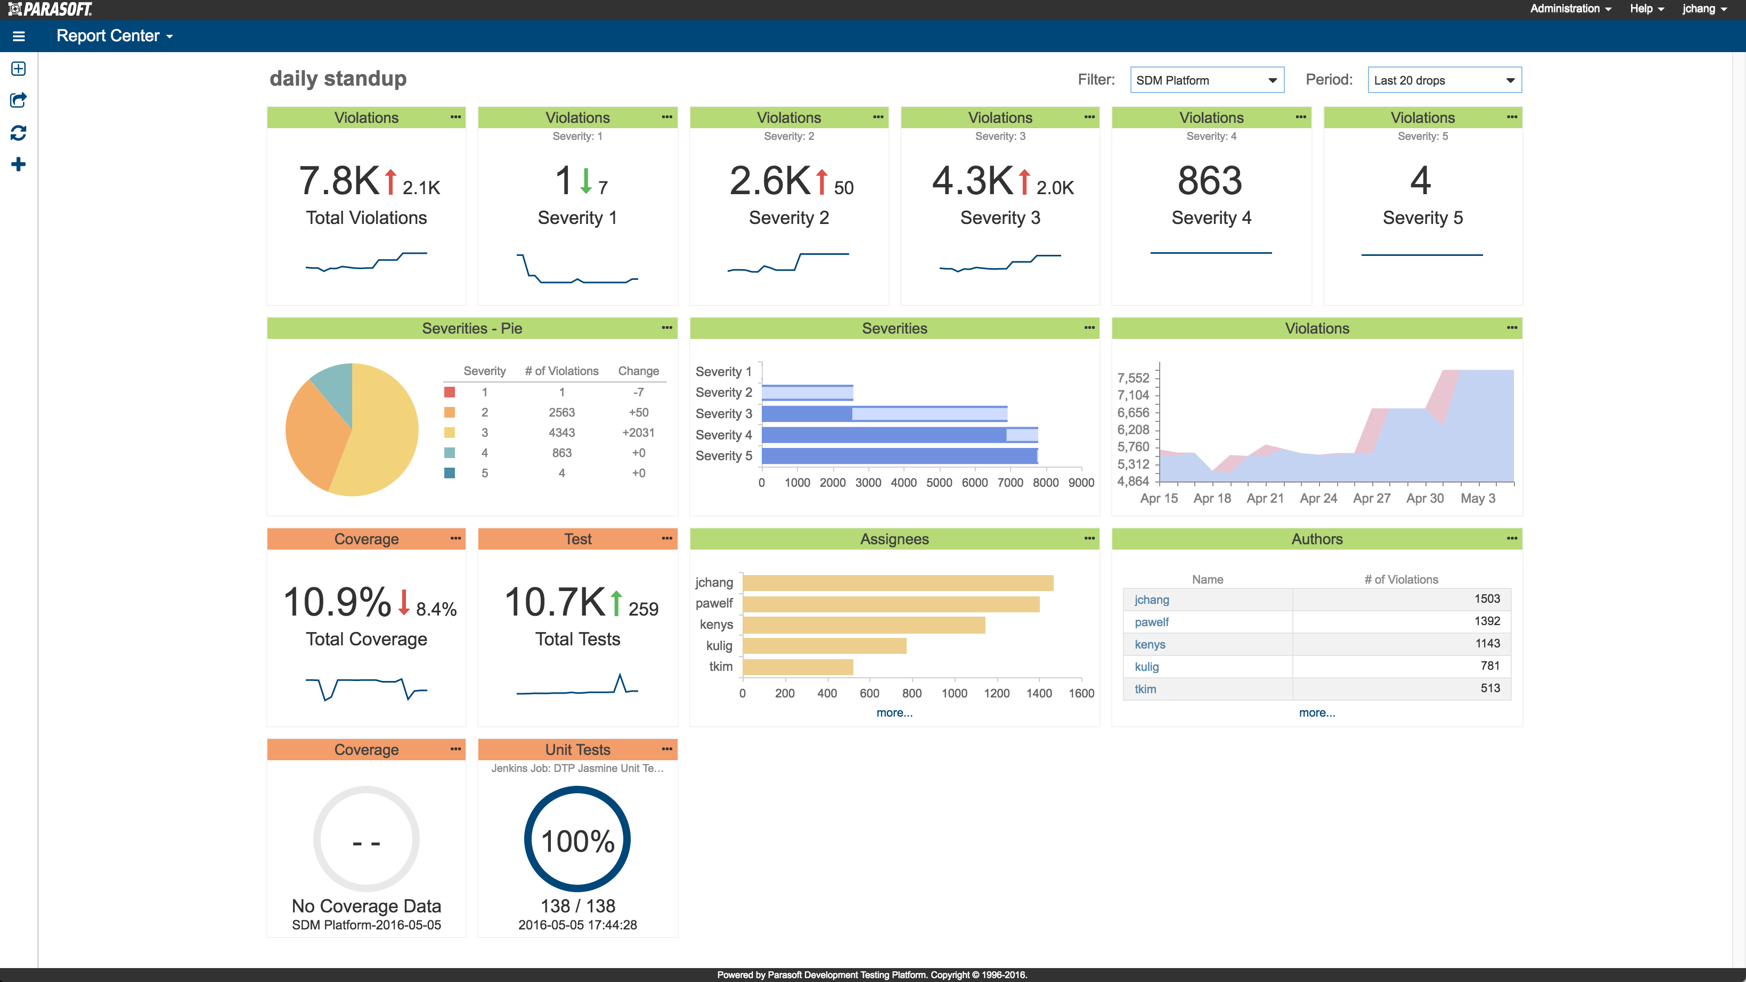Open options menu of Assignees widget
The width and height of the screenshot is (1746, 982).
coord(1089,539)
